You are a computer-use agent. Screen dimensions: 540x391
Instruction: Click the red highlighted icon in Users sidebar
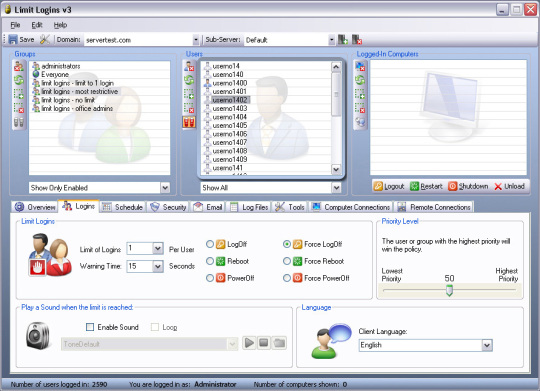189,122
